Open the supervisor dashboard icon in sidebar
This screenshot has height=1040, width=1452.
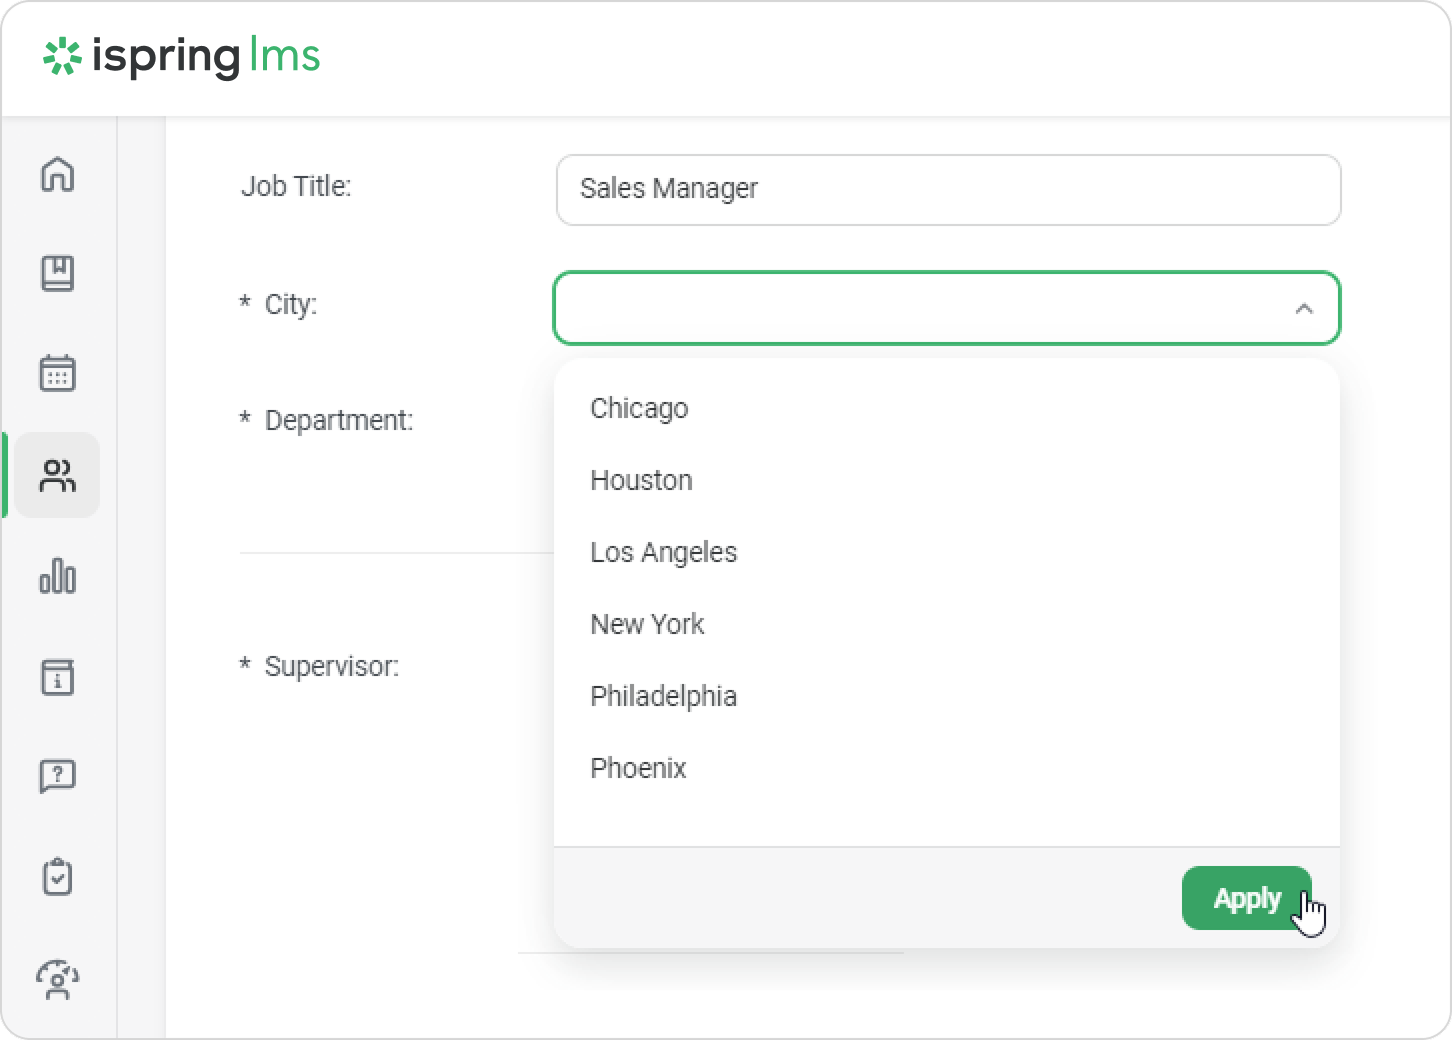[x=57, y=979]
